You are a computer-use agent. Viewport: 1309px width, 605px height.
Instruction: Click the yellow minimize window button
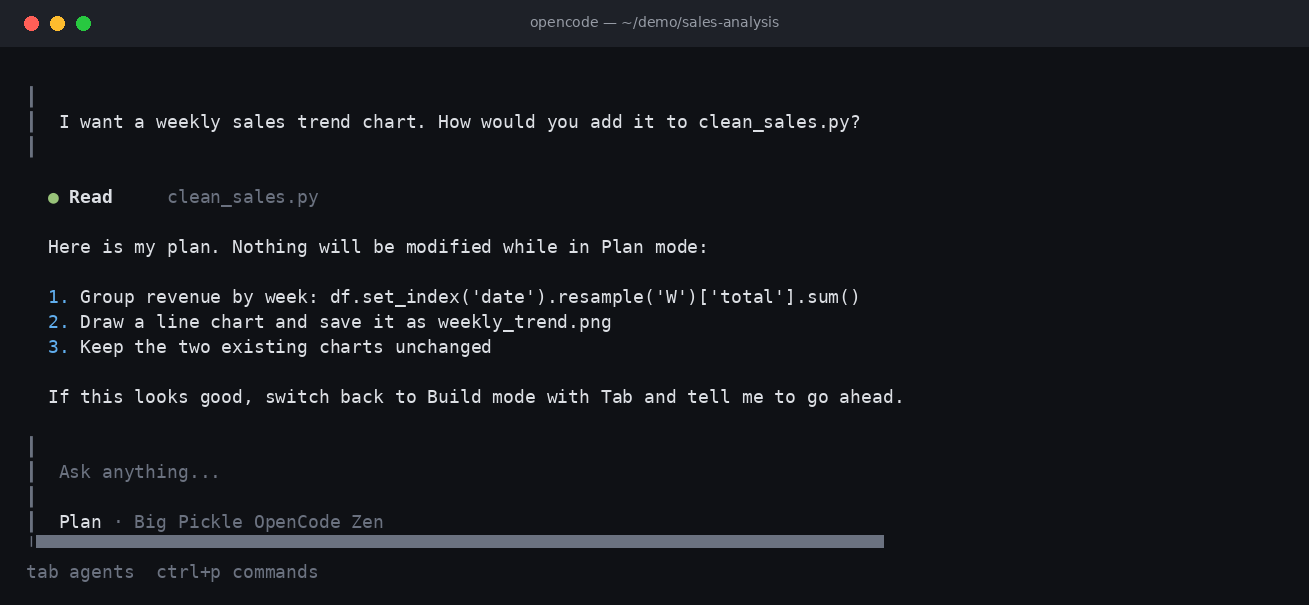click(x=58, y=23)
